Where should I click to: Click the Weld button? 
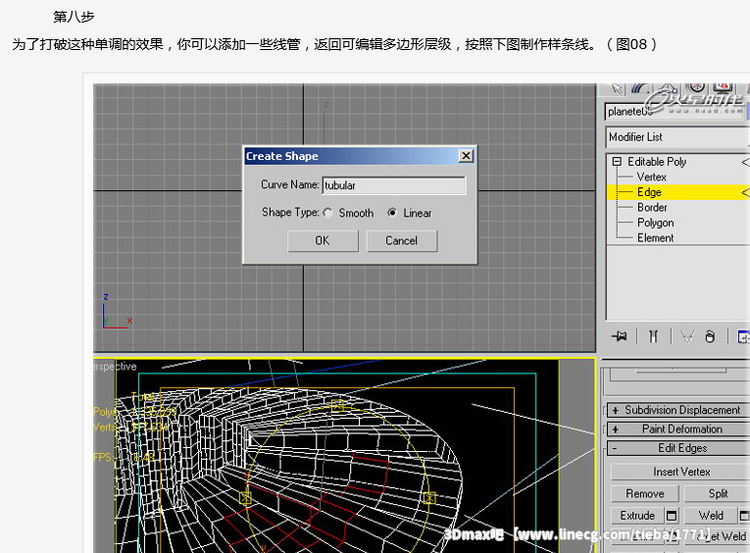click(x=711, y=516)
